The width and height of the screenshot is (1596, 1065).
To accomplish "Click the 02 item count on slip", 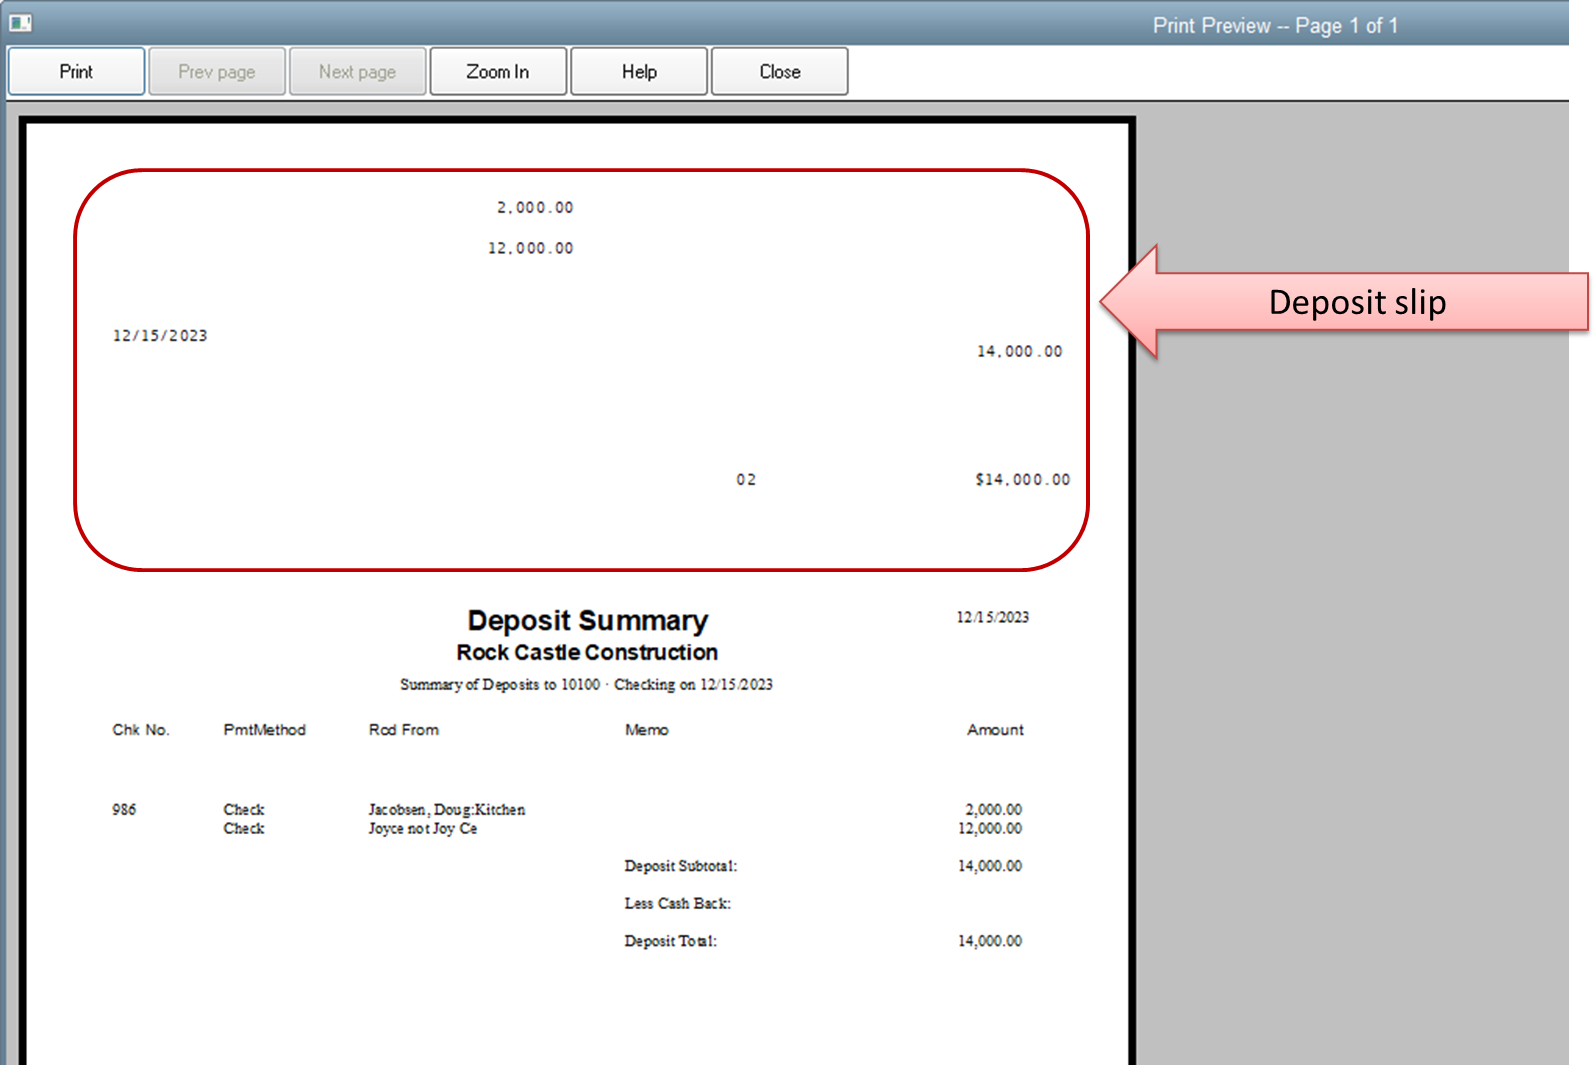I will [x=746, y=480].
